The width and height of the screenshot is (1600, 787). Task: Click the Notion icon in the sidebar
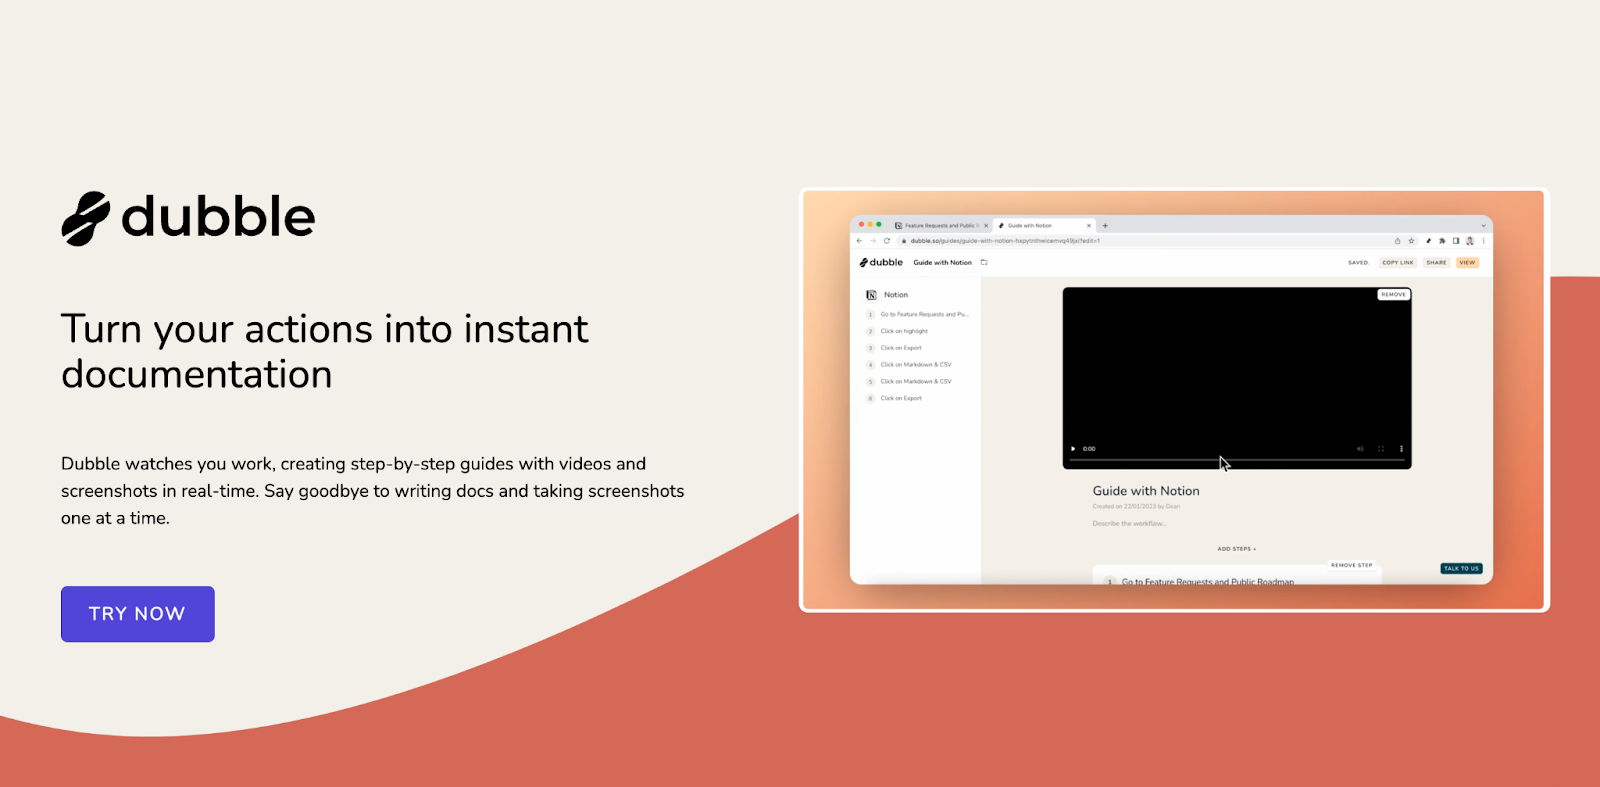(x=871, y=295)
